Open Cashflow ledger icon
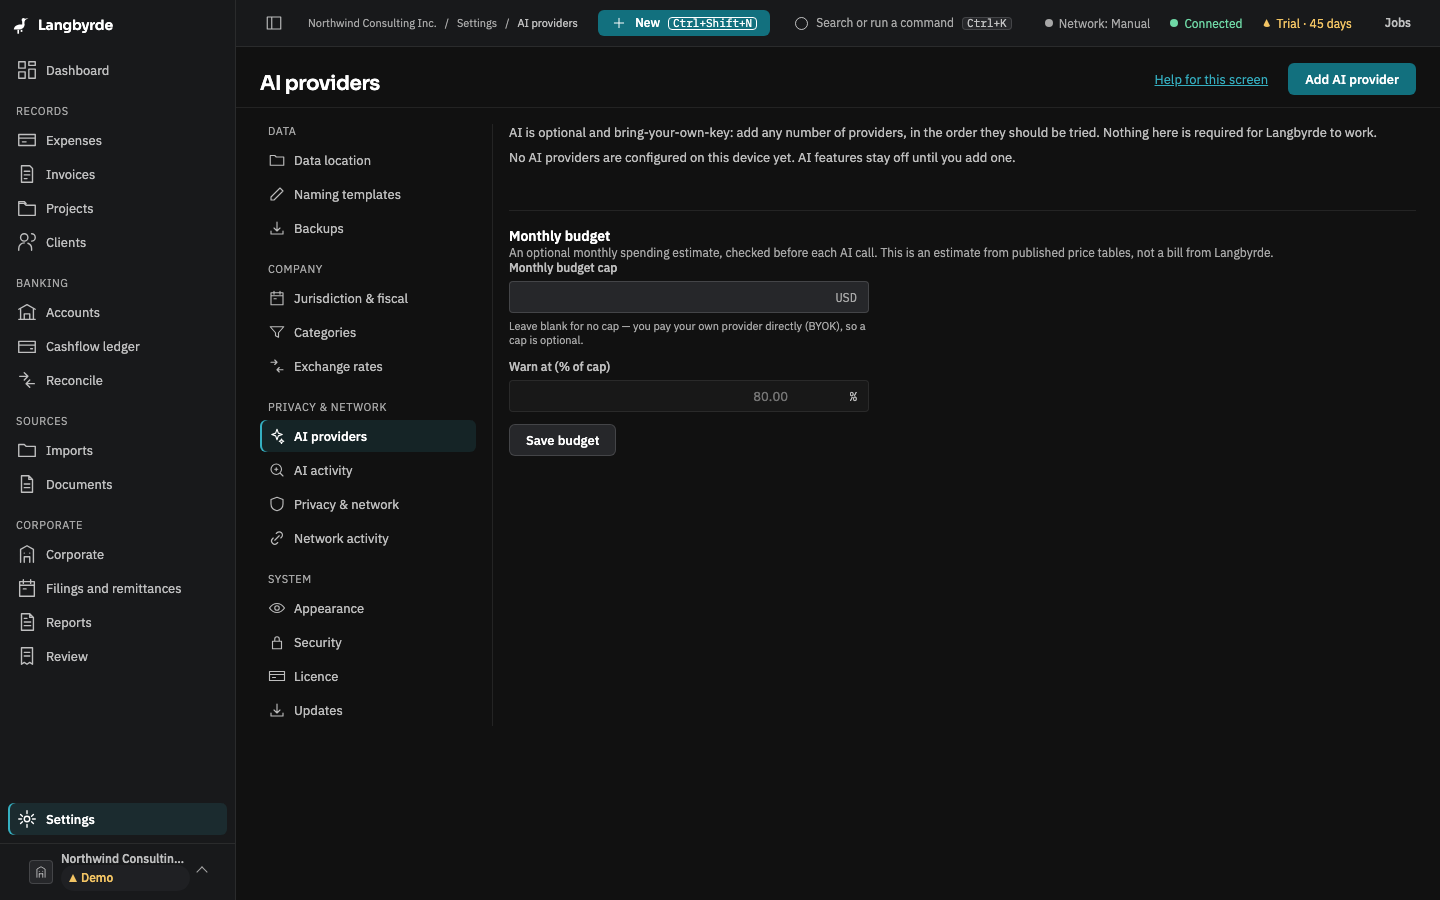Viewport: 1440px width, 900px height. (x=27, y=346)
